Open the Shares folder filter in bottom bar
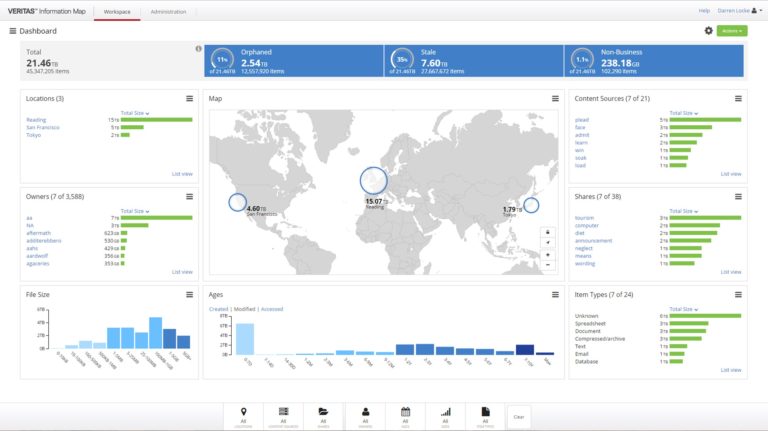The height and width of the screenshot is (431, 768). [324, 415]
